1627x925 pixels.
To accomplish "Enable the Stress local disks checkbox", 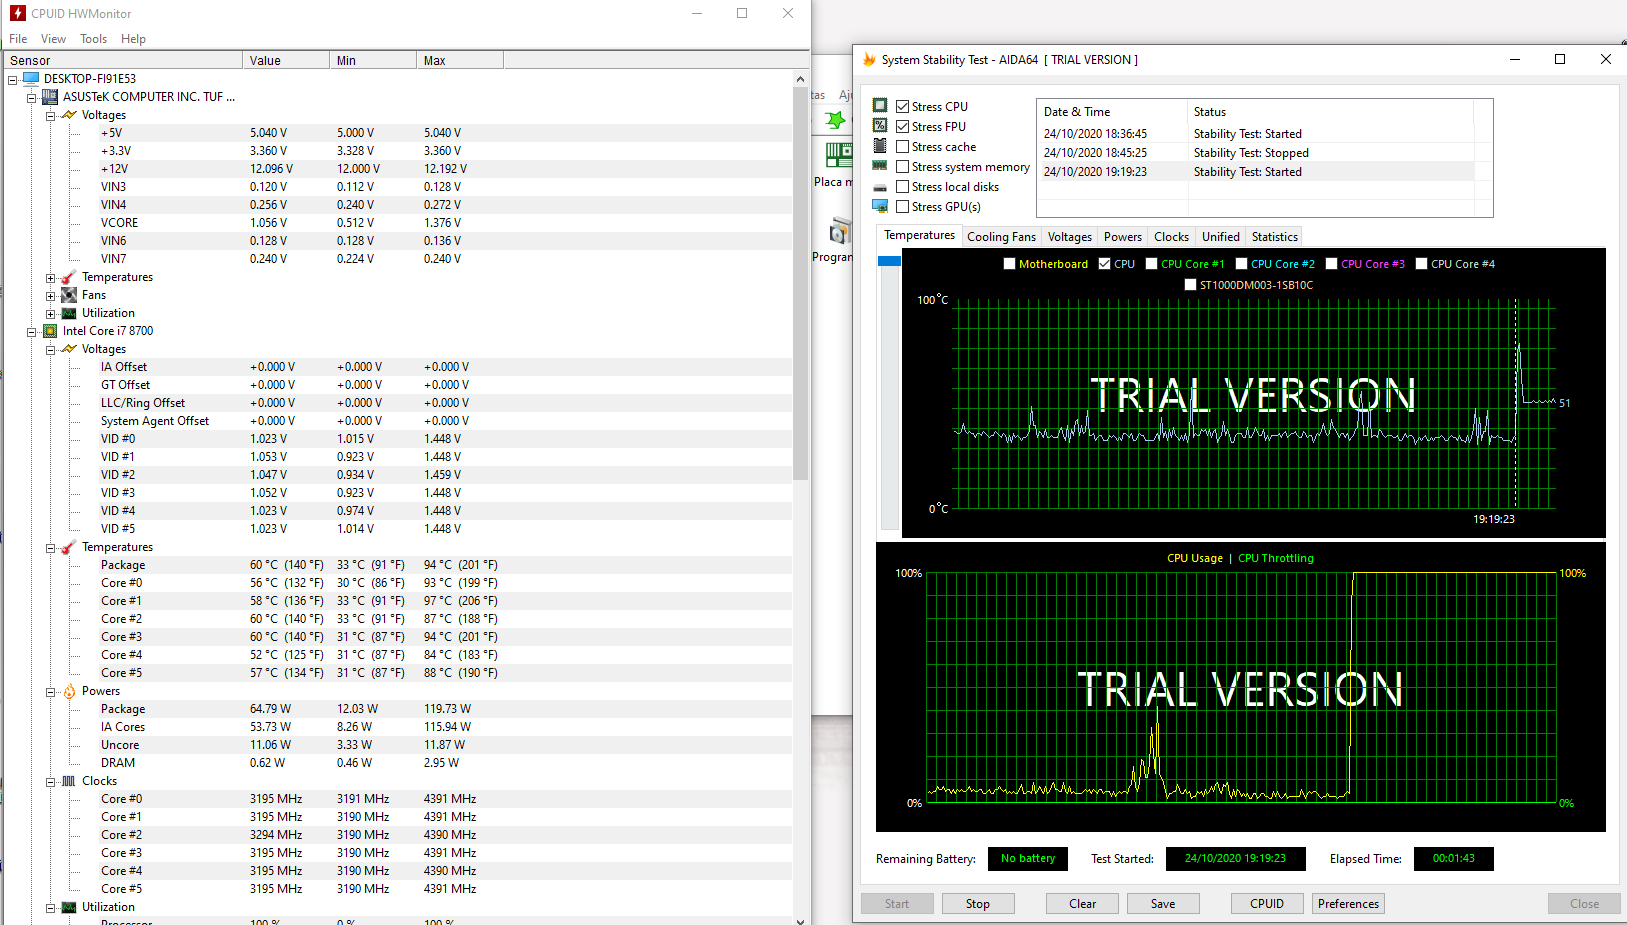I will click(902, 186).
